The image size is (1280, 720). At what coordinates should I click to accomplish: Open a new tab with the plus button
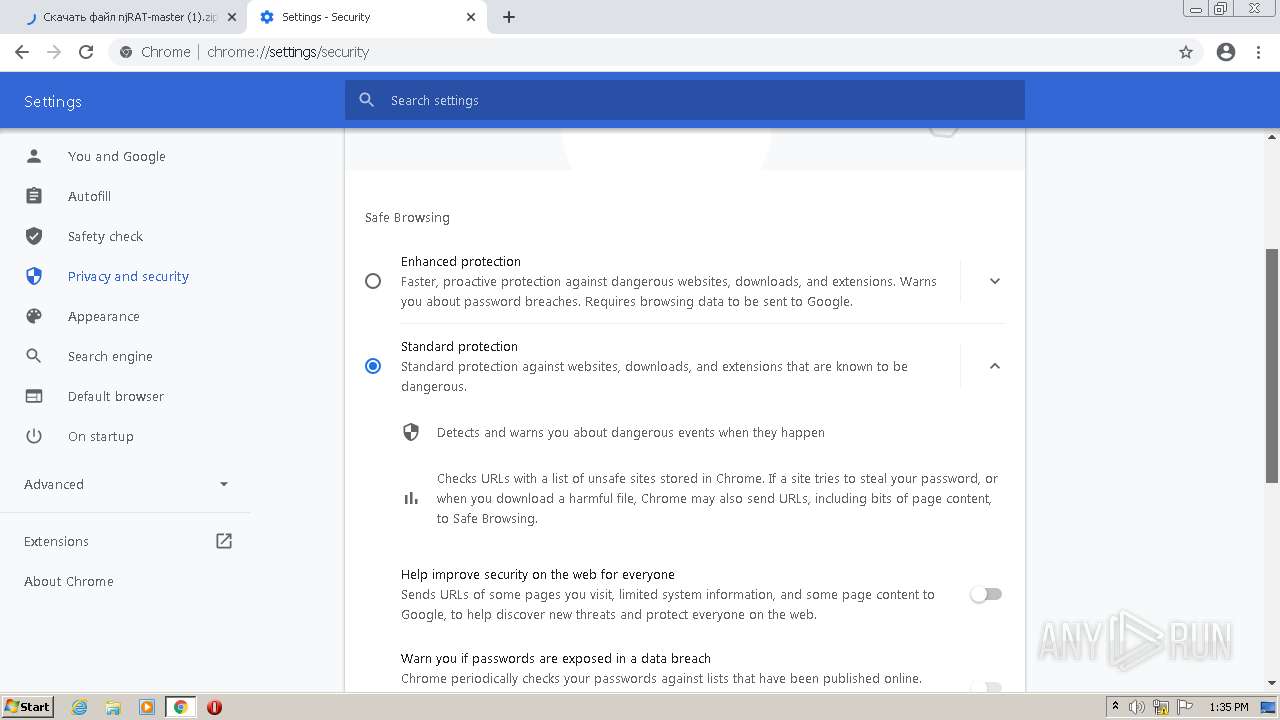click(509, 17)
